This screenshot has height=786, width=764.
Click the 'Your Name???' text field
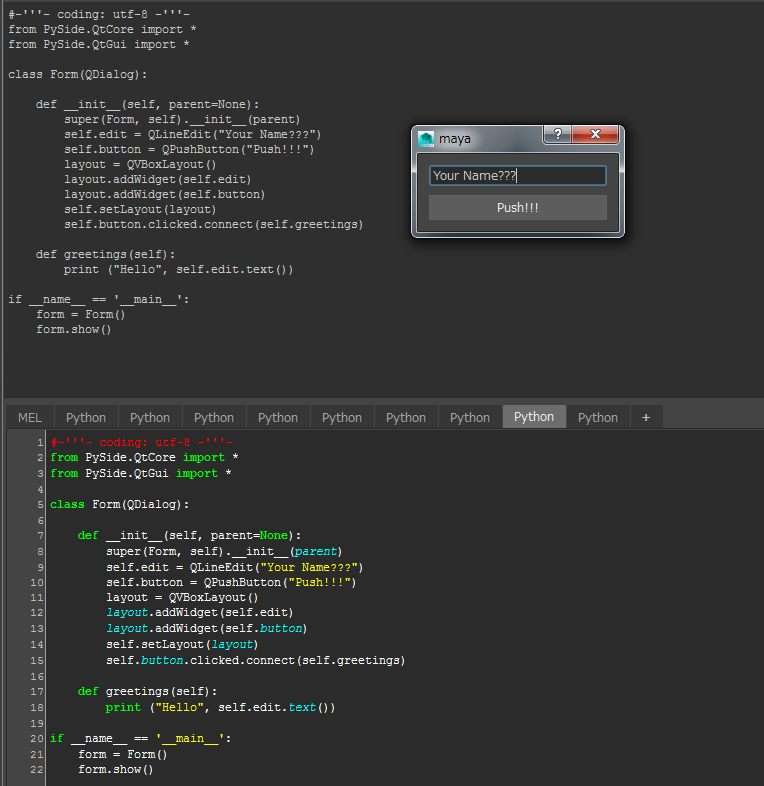[518, 175]
